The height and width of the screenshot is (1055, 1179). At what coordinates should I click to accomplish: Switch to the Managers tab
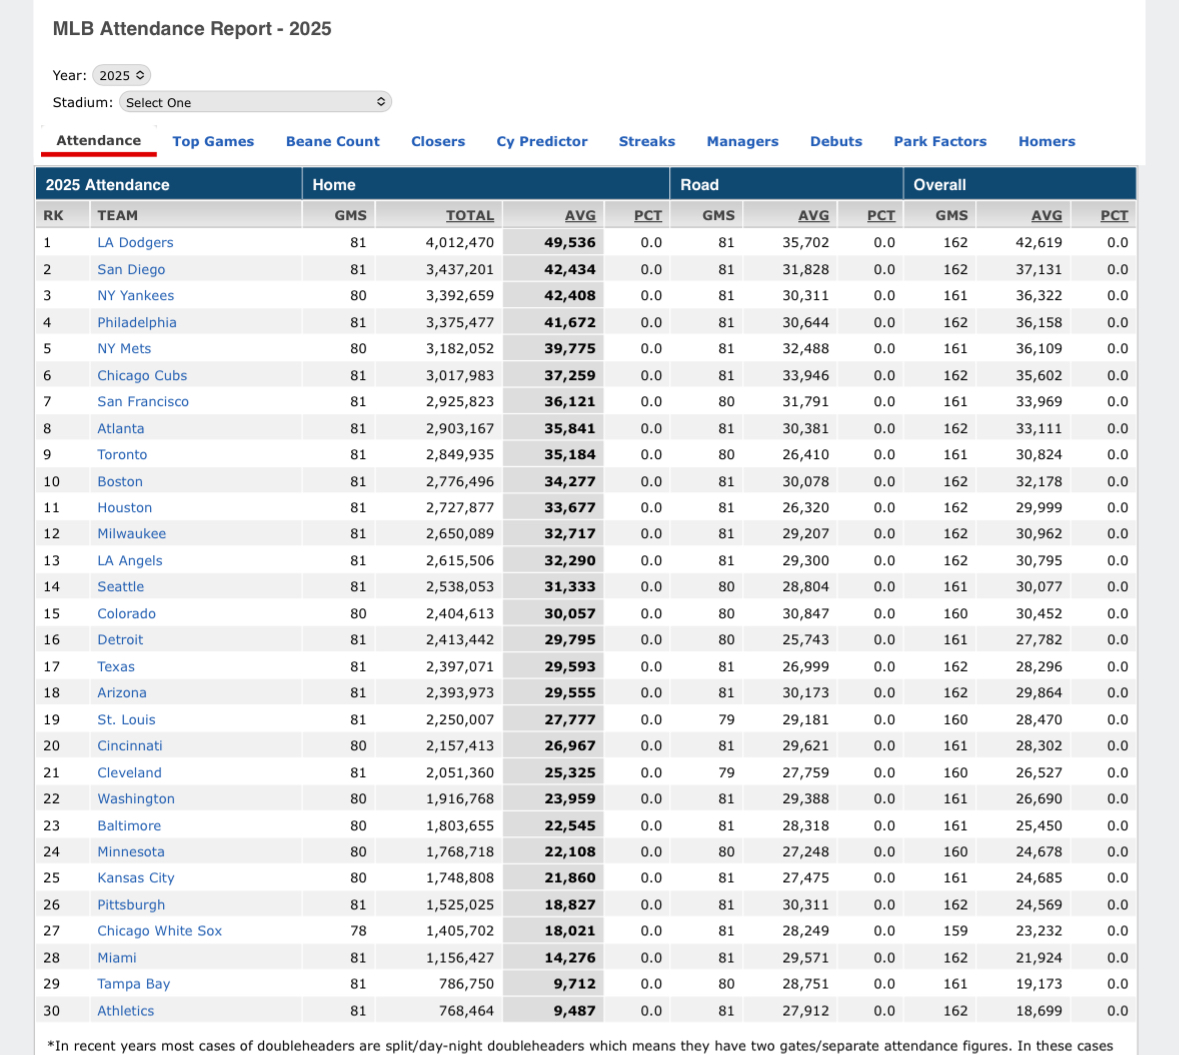(742, 141)
